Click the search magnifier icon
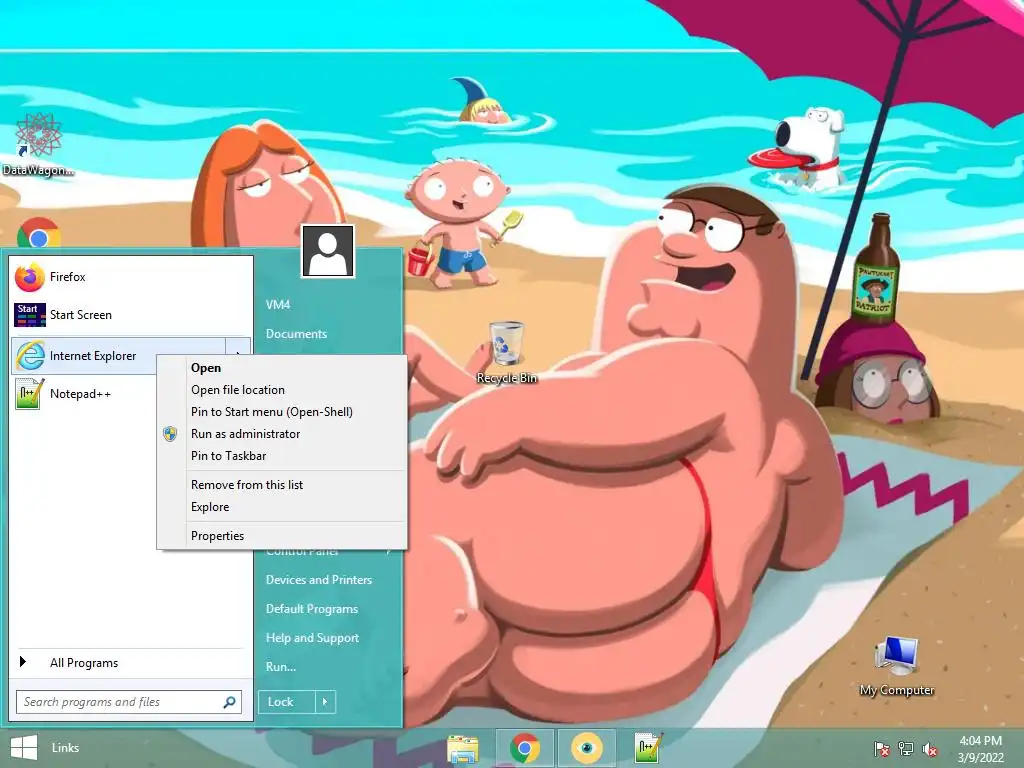Viewport: 1024px width, 768px height. pos(229,702)
